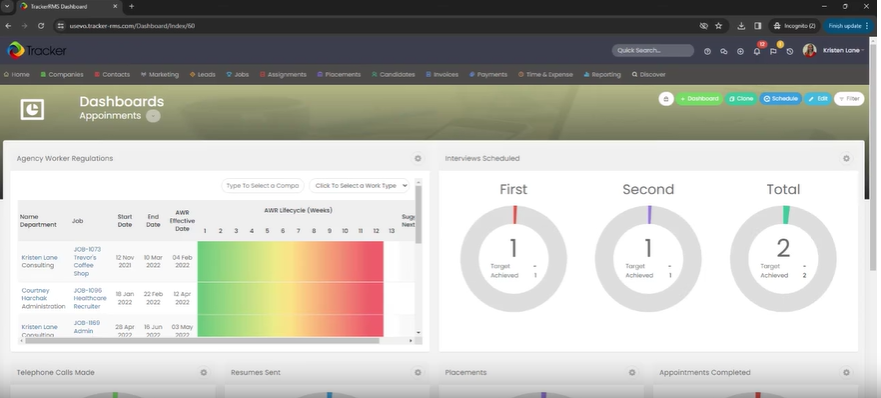Open the Contacts menu
The width and height of the screenshot is (881, 398).
click(112, 74)
